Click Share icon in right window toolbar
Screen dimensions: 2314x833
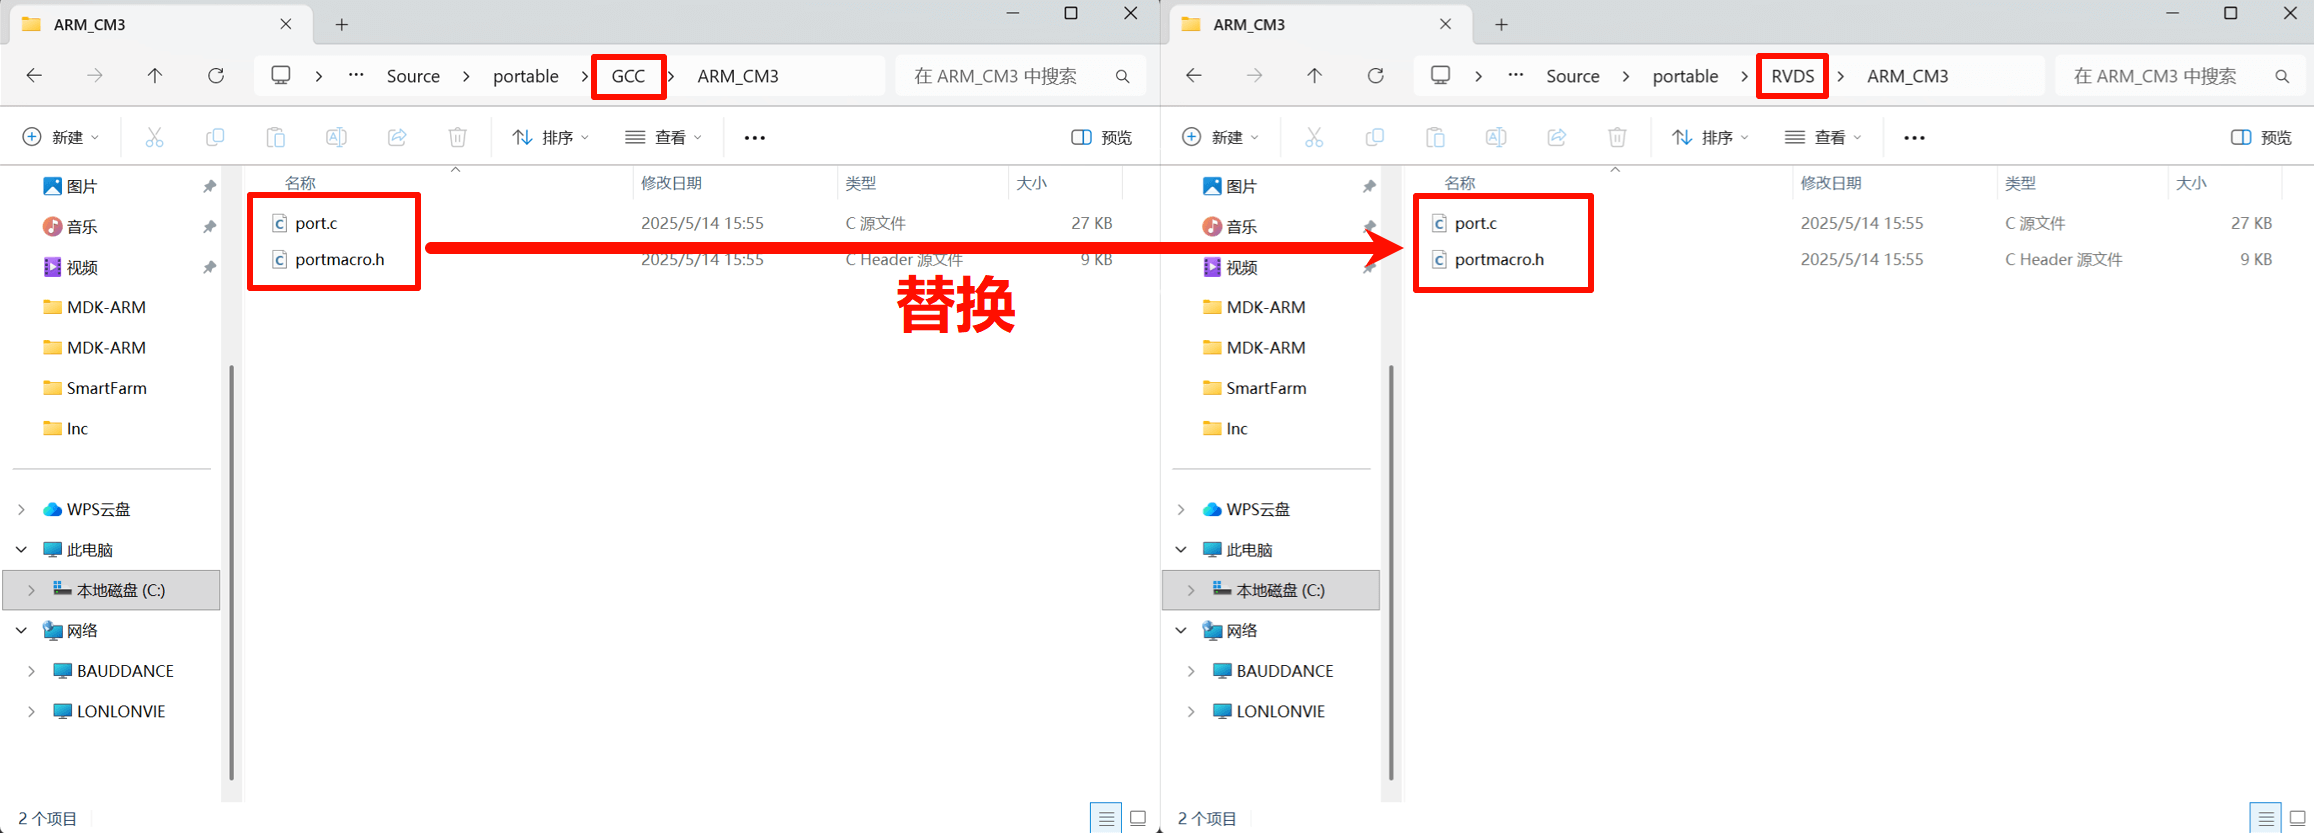click(1557, 137)
